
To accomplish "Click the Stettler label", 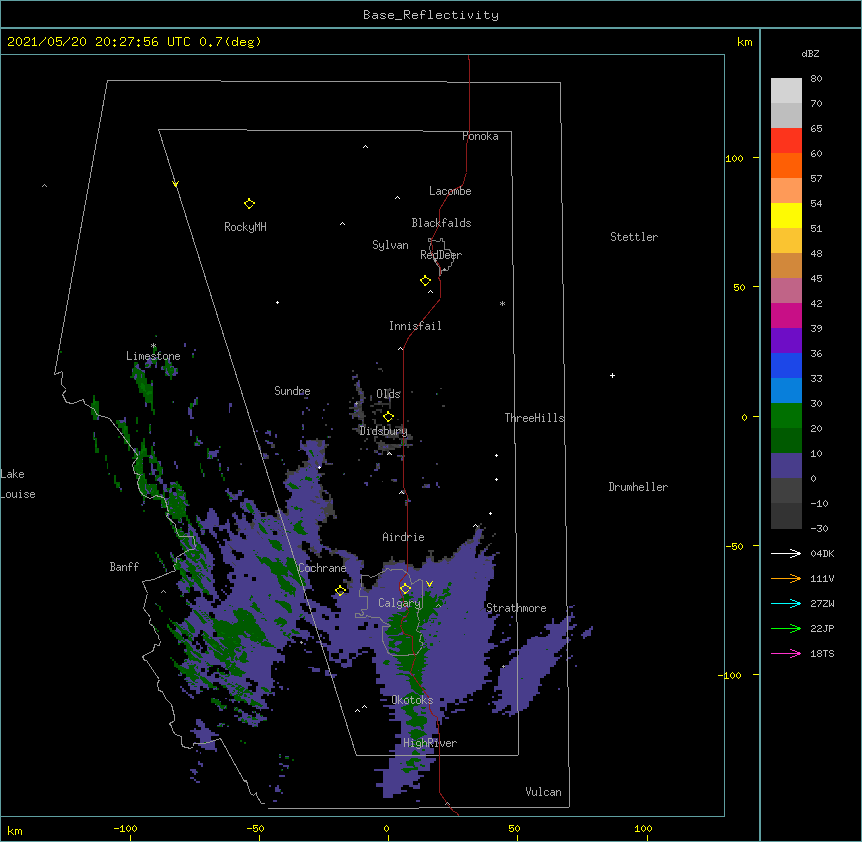I will coord(634,237).
